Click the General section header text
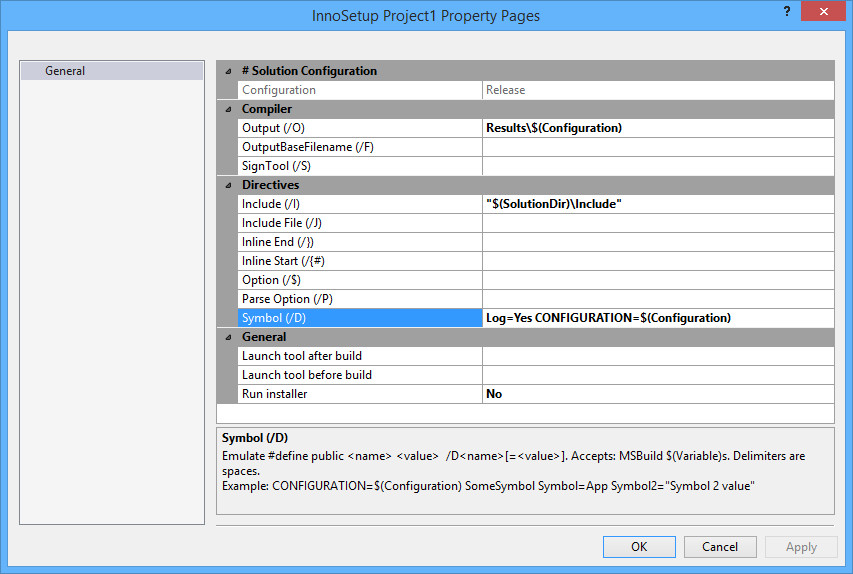The height and width of the screenshot is (574, 853). click(264, 337)
